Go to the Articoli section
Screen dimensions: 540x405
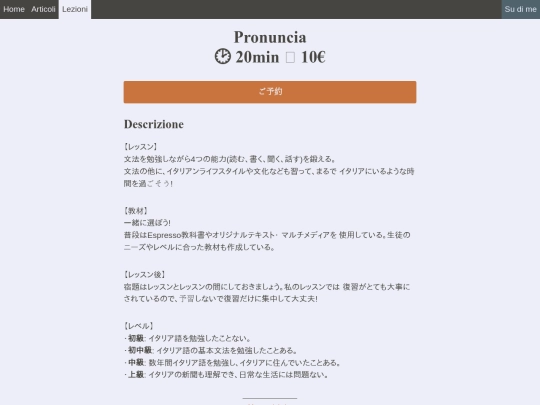(43, 9)
